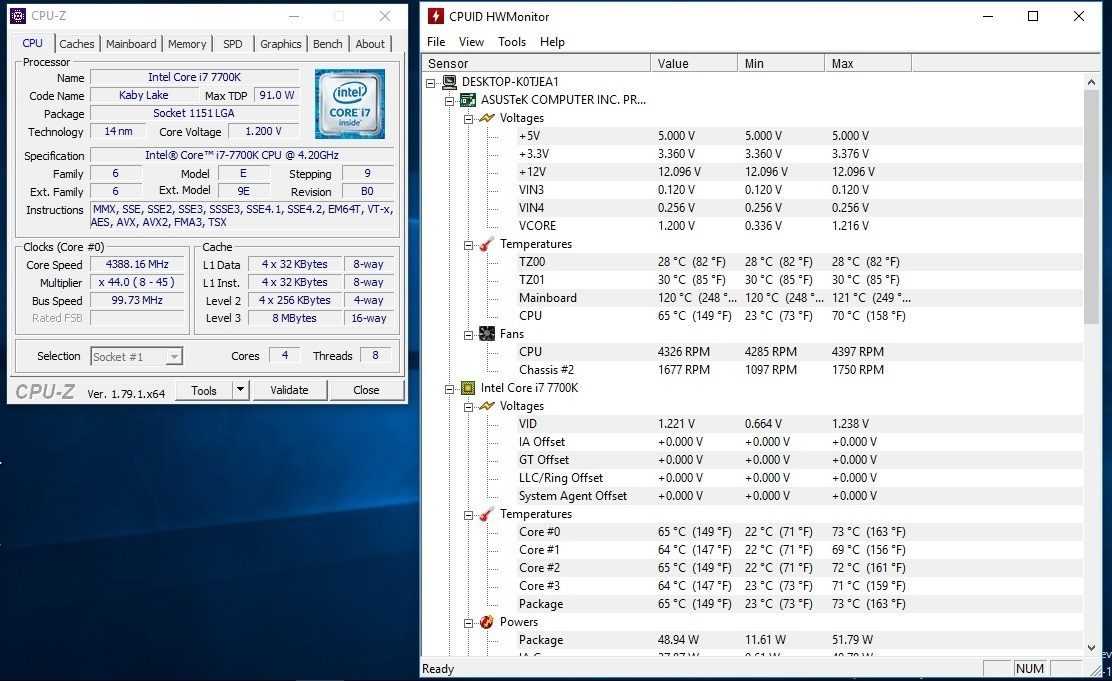
Task: Collapse the CPU Temperatures group
Action: point(468,515)
